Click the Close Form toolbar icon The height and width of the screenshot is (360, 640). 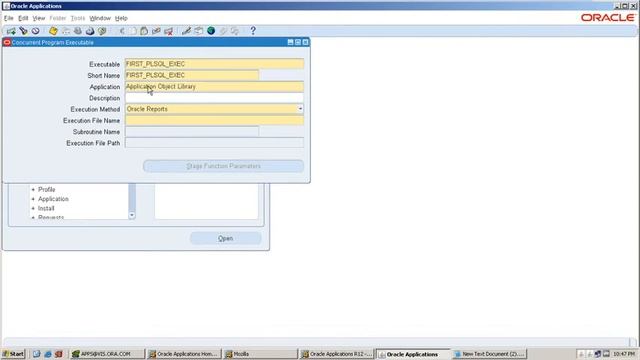[102, 31]
